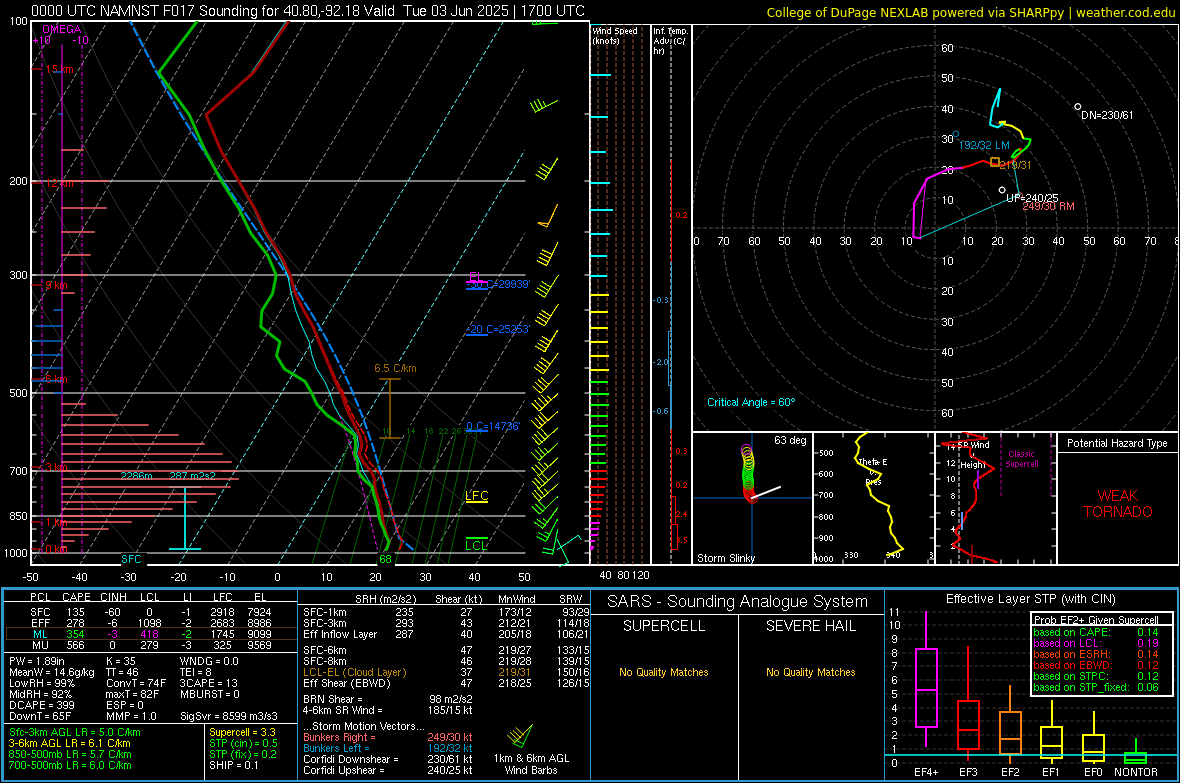Click the green 'LCL' level marker
Image resolution: width=1180 pixels, height=783 pixels.
476,545
